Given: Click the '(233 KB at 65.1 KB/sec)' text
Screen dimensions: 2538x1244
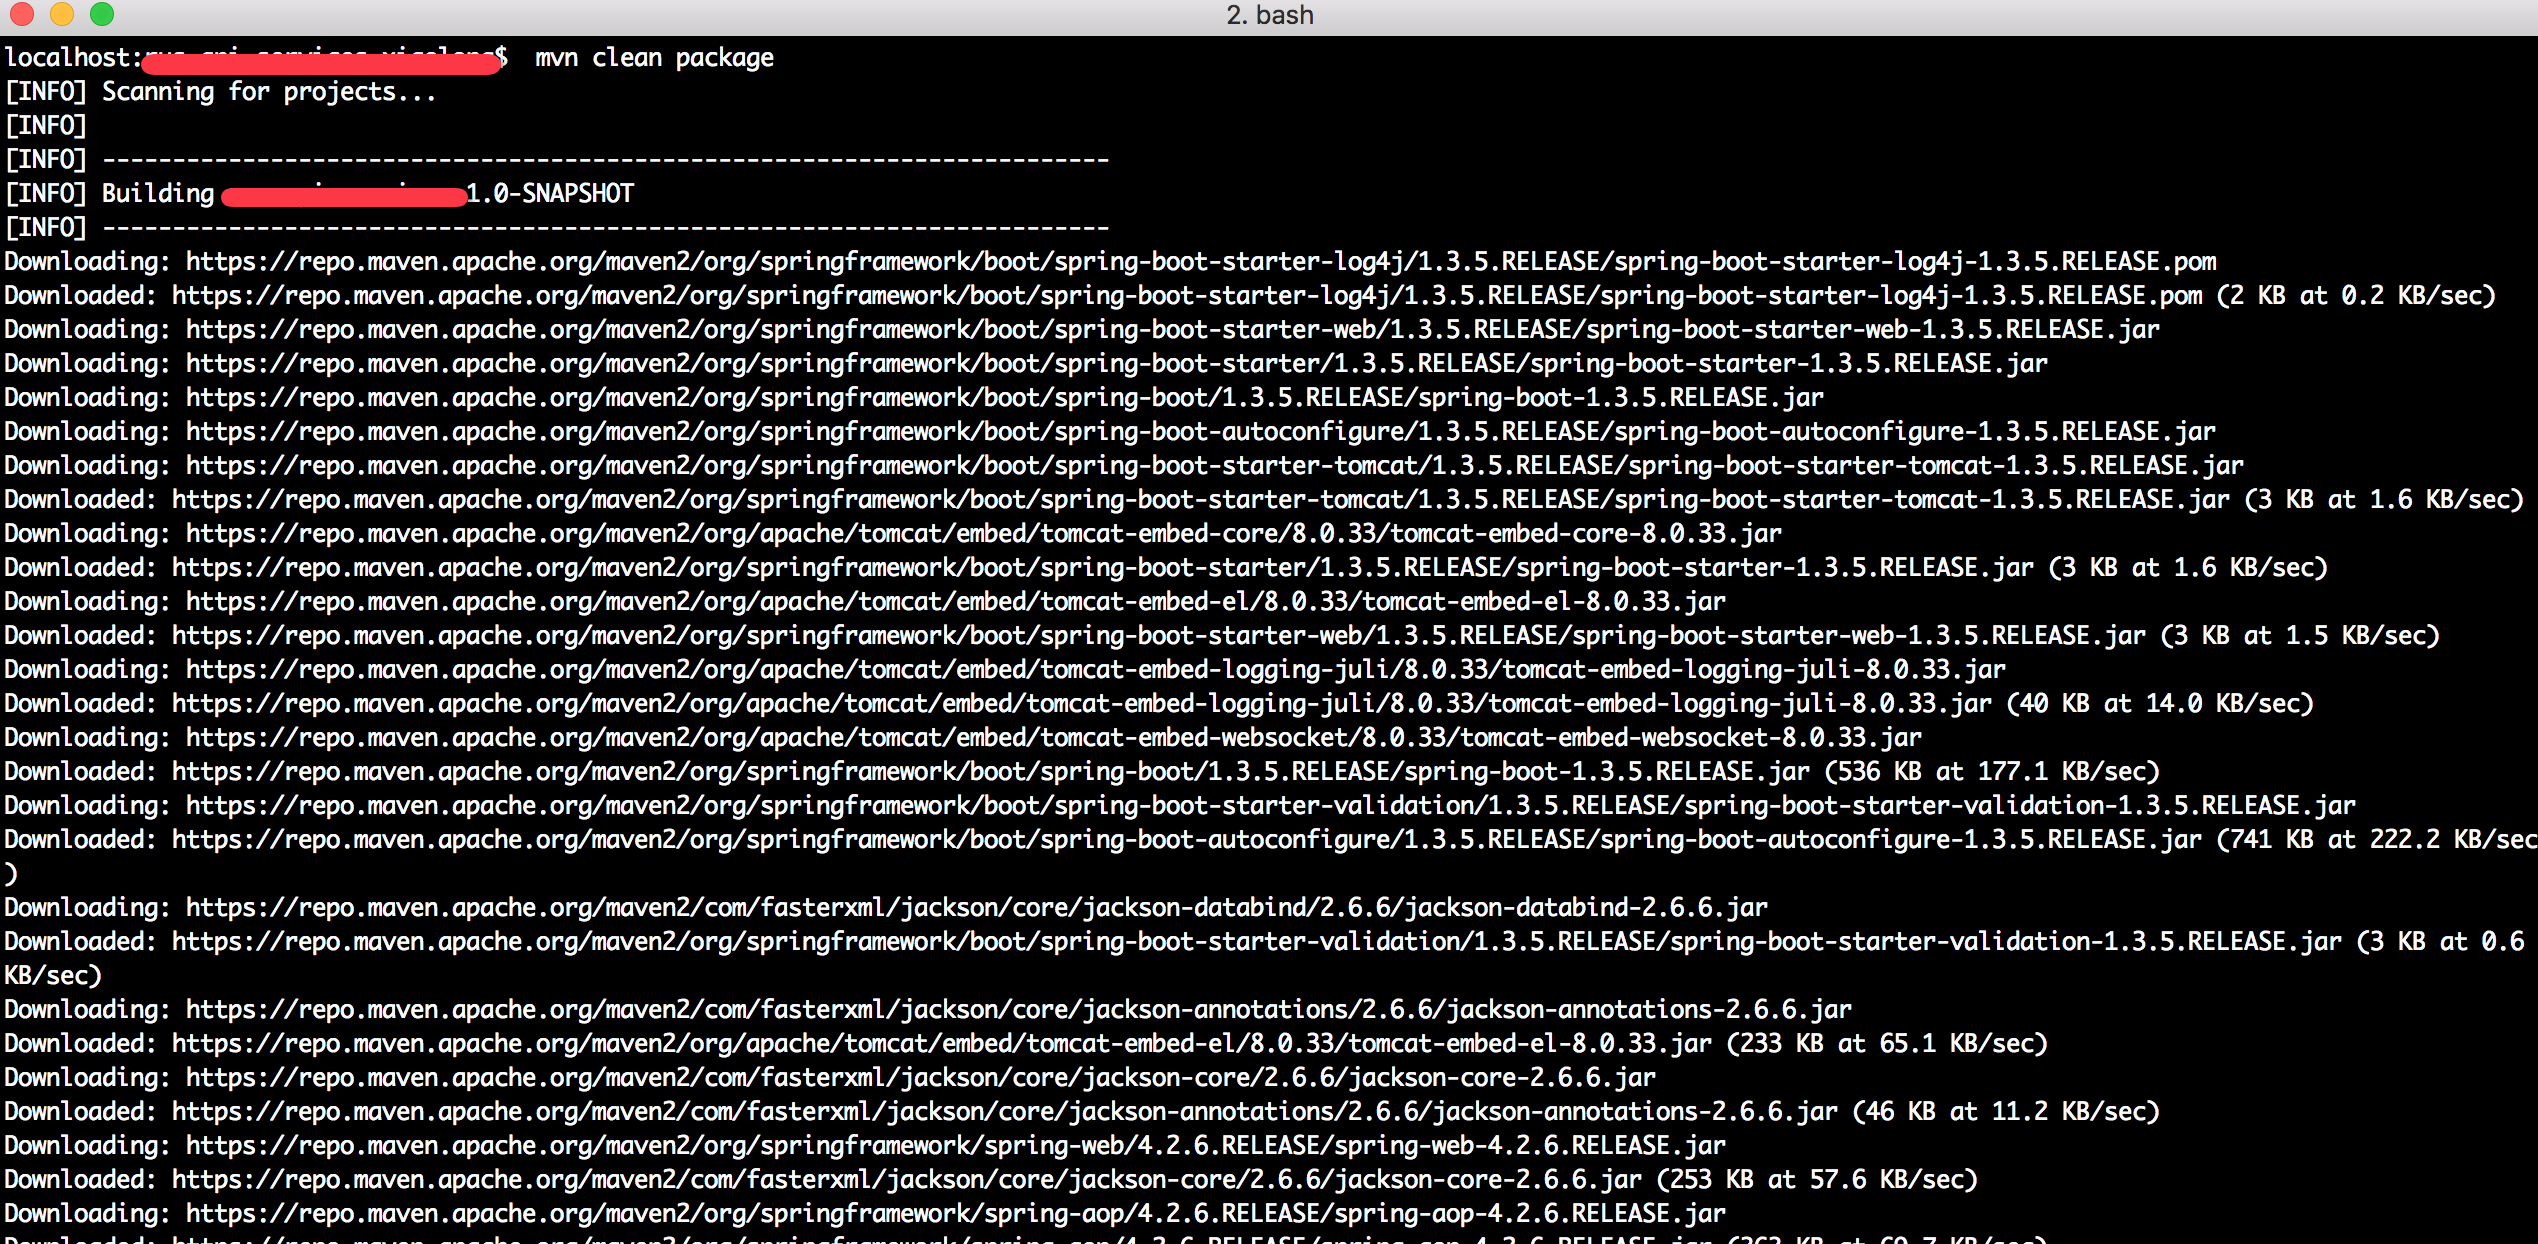Looking at the screenshot, I should pos(1888,1044).
